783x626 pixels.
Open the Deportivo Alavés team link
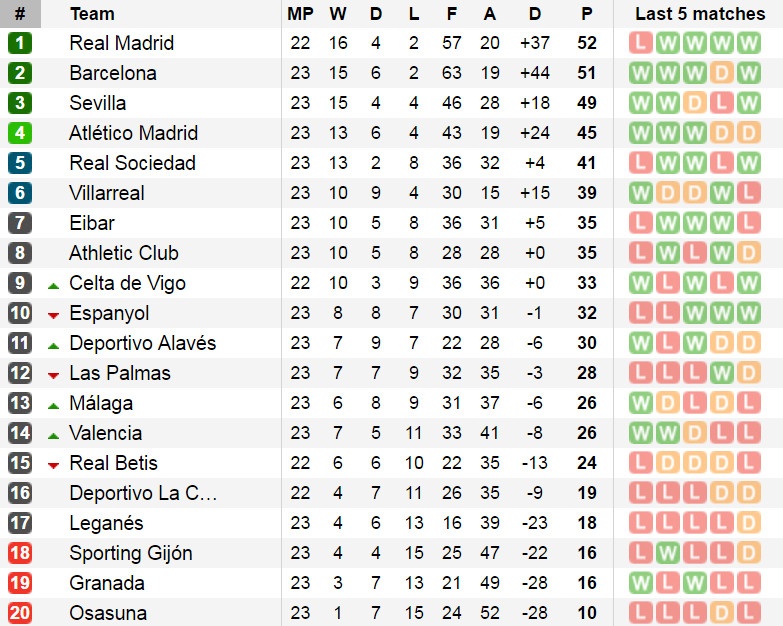tap(142, 343)
